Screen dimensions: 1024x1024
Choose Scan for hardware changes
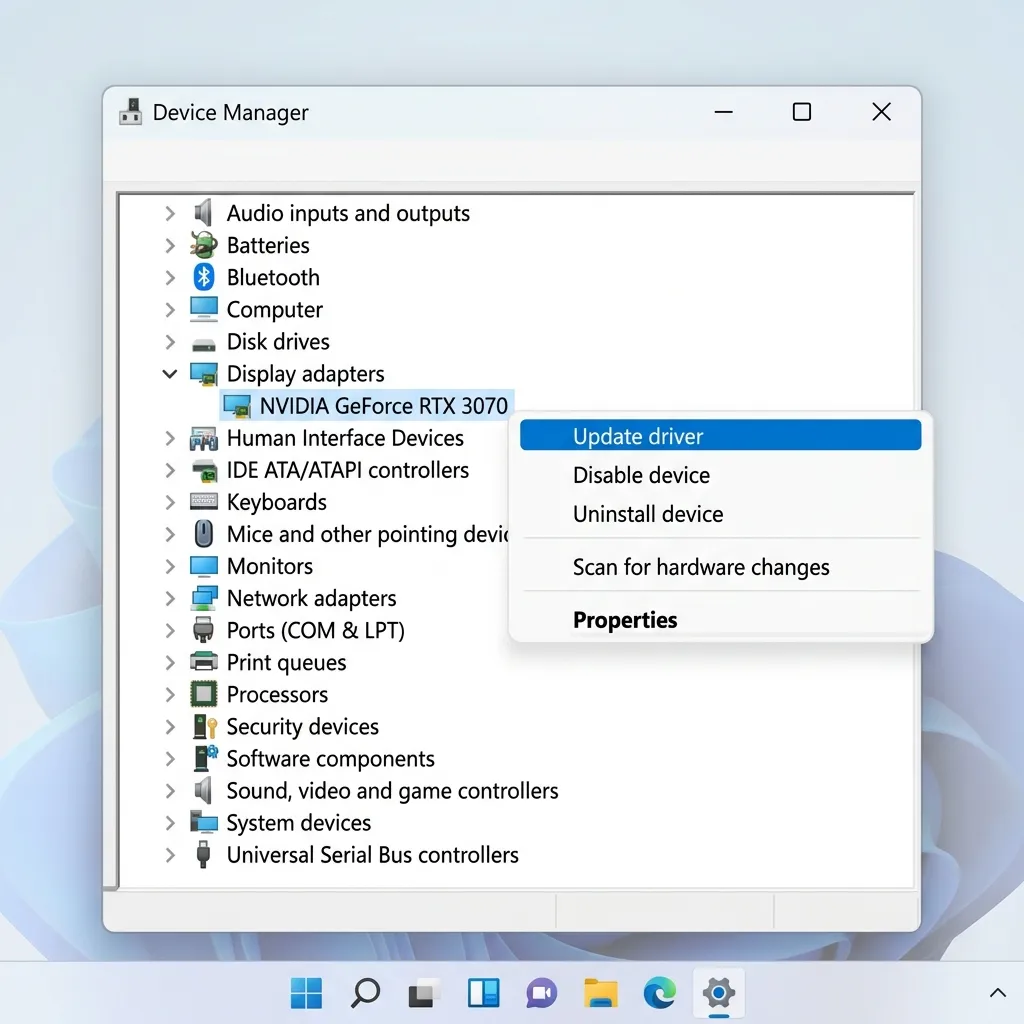720,567
